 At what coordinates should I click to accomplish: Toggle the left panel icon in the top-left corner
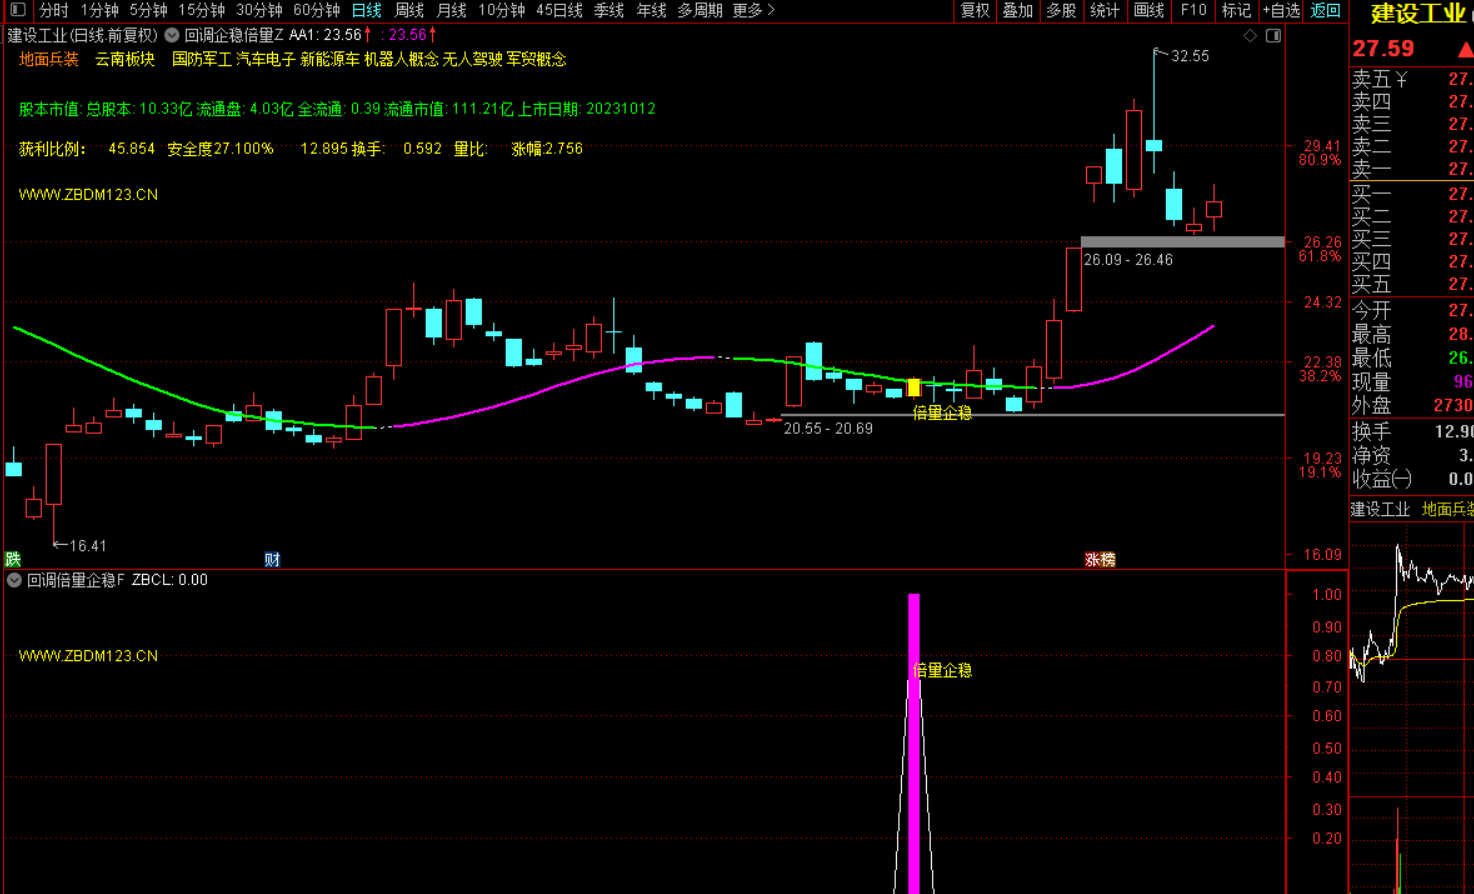click(17, 10)
